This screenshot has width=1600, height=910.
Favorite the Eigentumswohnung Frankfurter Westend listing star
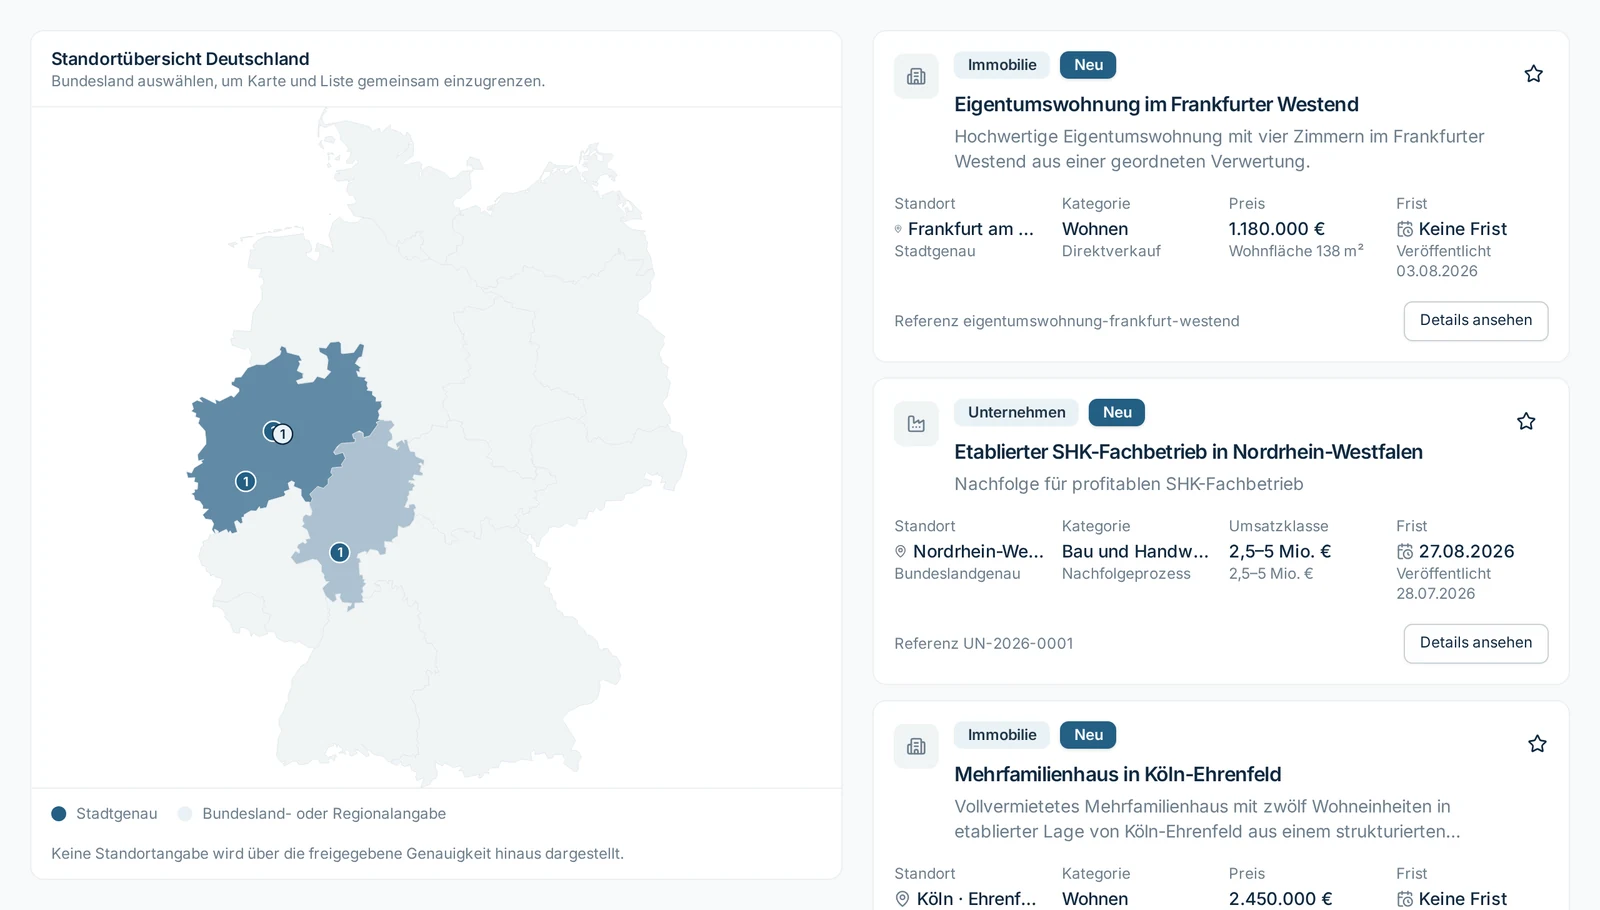[1533, 74]
